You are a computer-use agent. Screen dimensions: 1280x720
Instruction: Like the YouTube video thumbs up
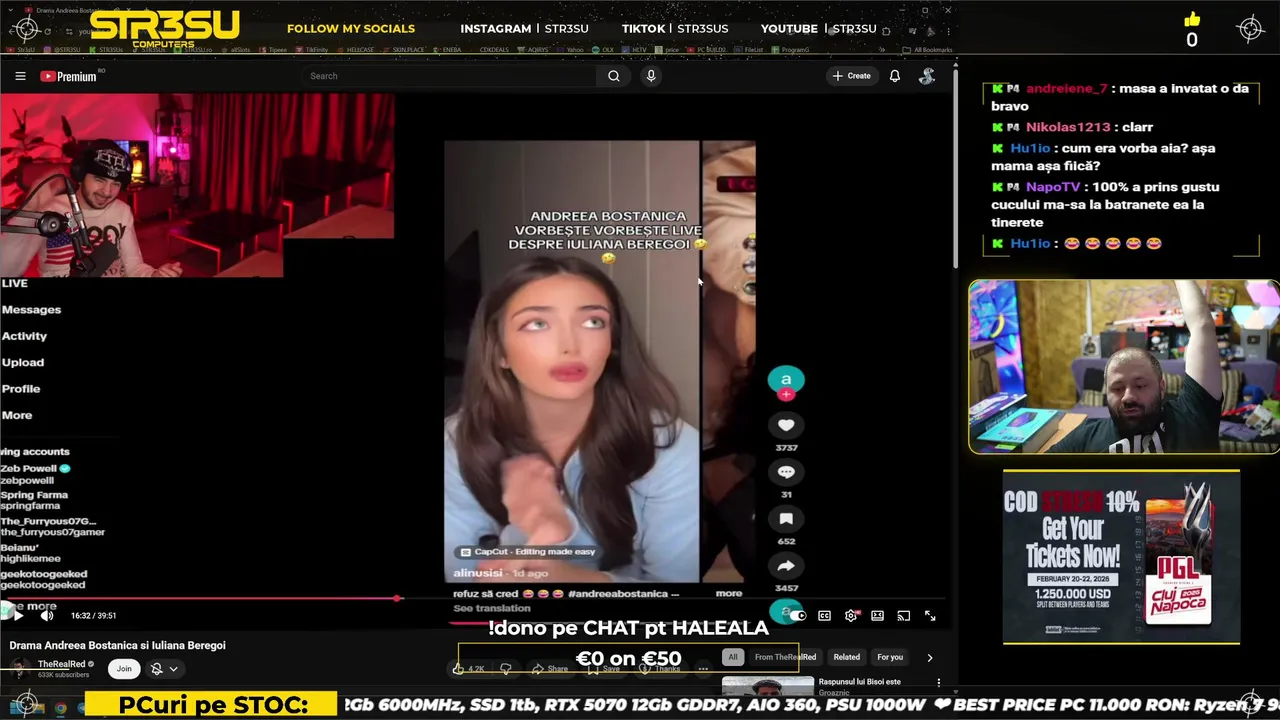[x=470, y=669]
